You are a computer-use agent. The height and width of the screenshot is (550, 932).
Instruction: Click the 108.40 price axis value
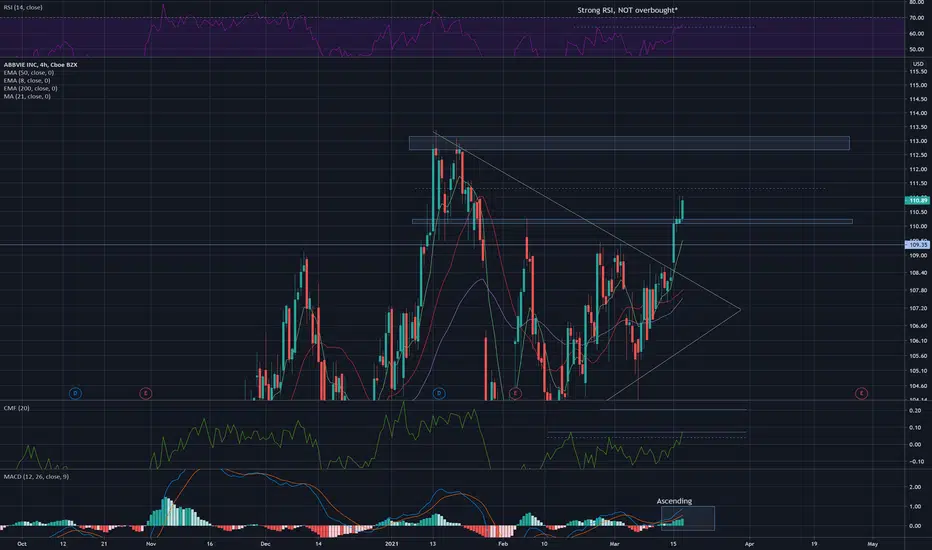pos(918,272)
